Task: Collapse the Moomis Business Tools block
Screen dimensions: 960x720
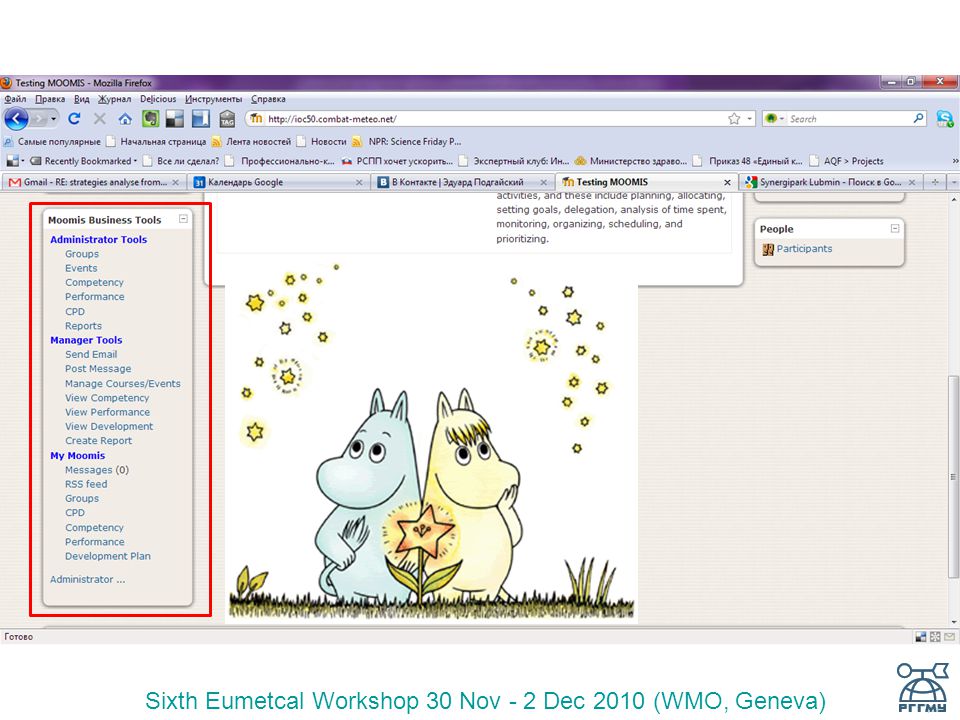Action: coord(183,219)
